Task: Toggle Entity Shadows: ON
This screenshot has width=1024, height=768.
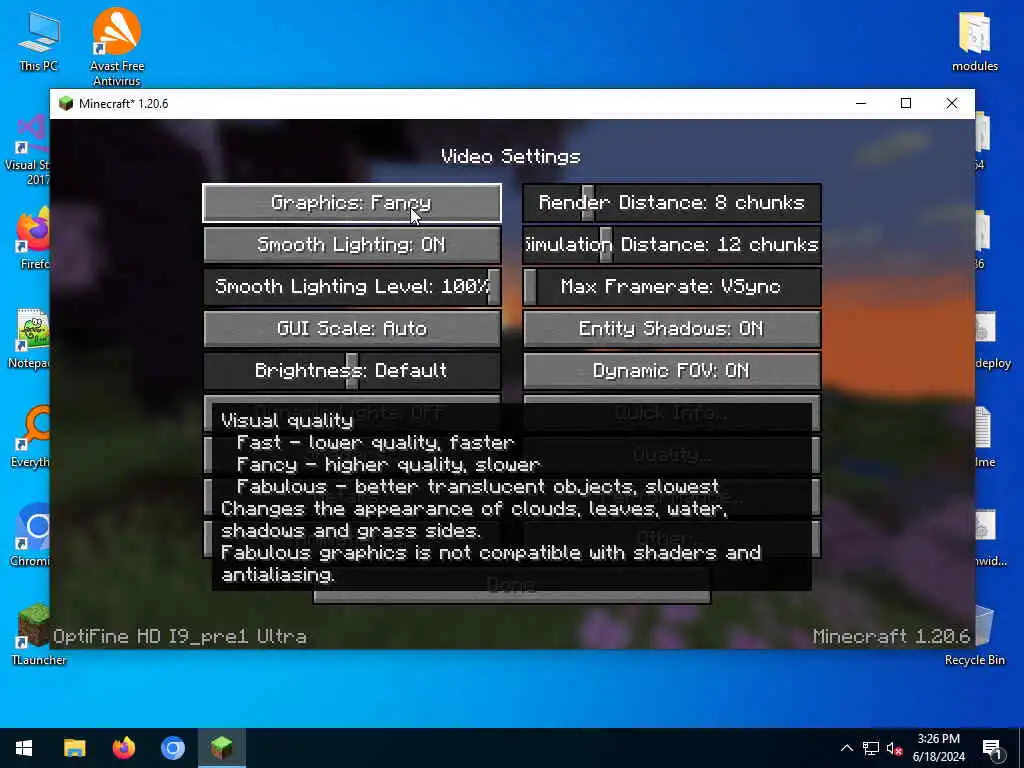Action: (672, 328)
